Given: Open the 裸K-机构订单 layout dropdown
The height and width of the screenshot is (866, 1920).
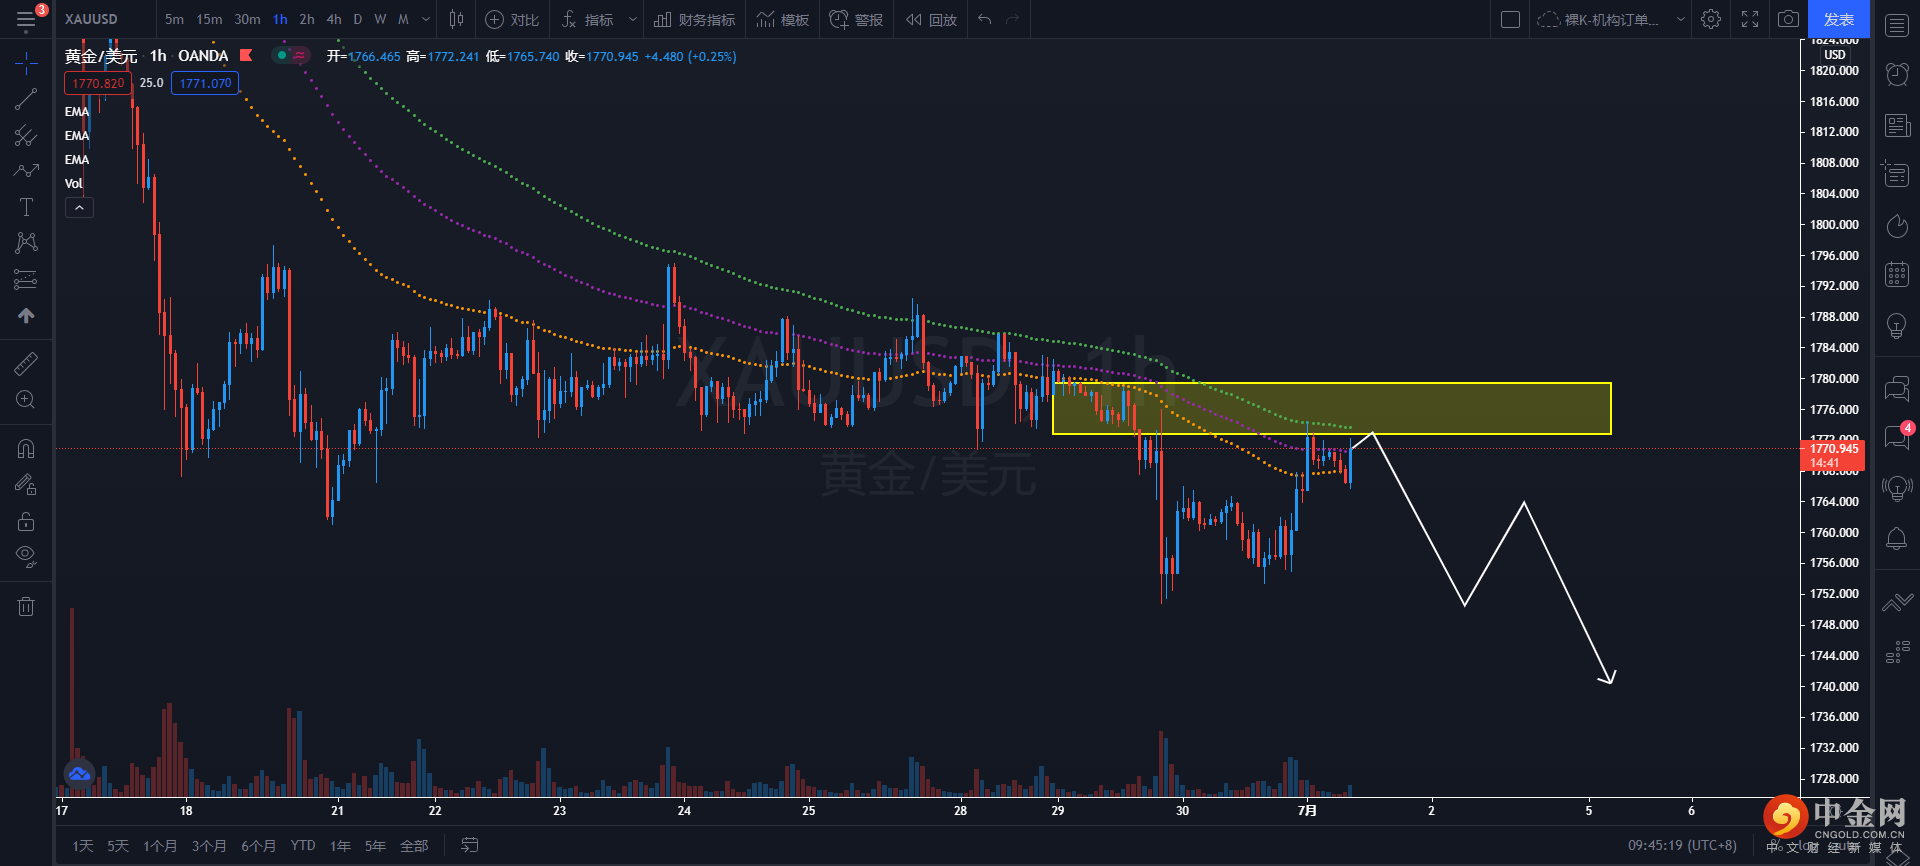Looking at the screenshot, I should [x=1680, y=19].
